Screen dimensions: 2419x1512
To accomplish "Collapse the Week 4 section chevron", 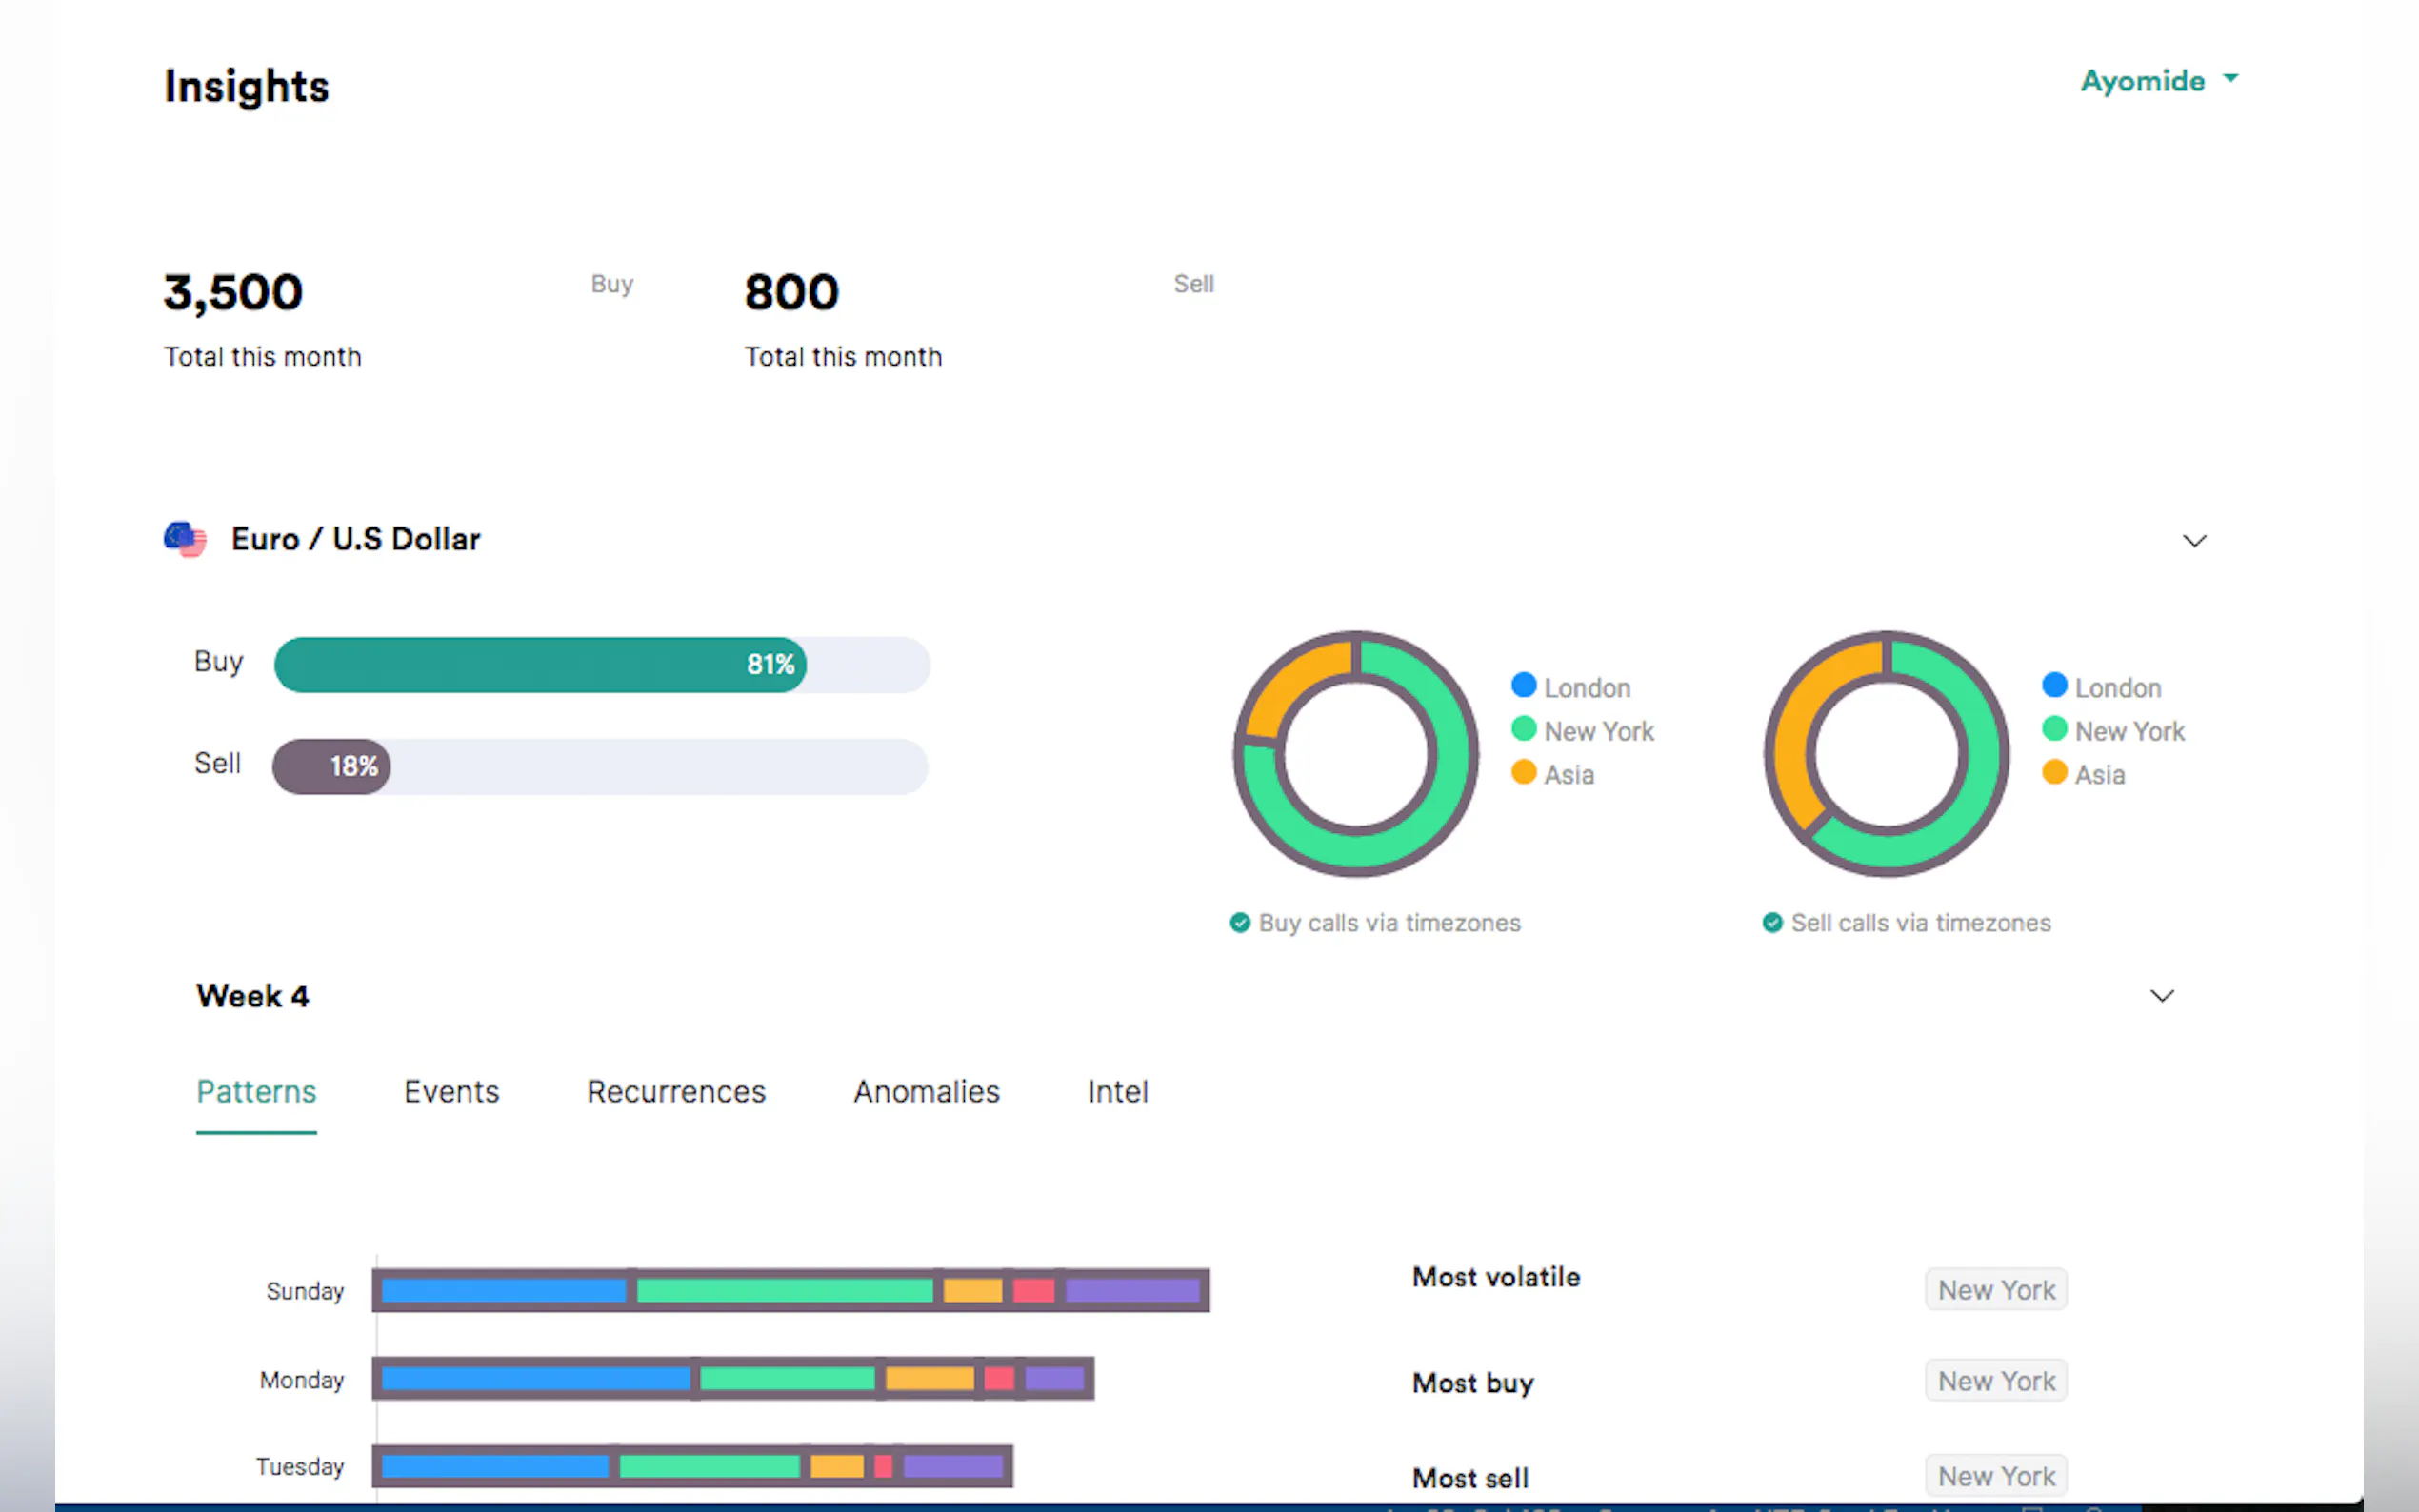I will 2162,996.
